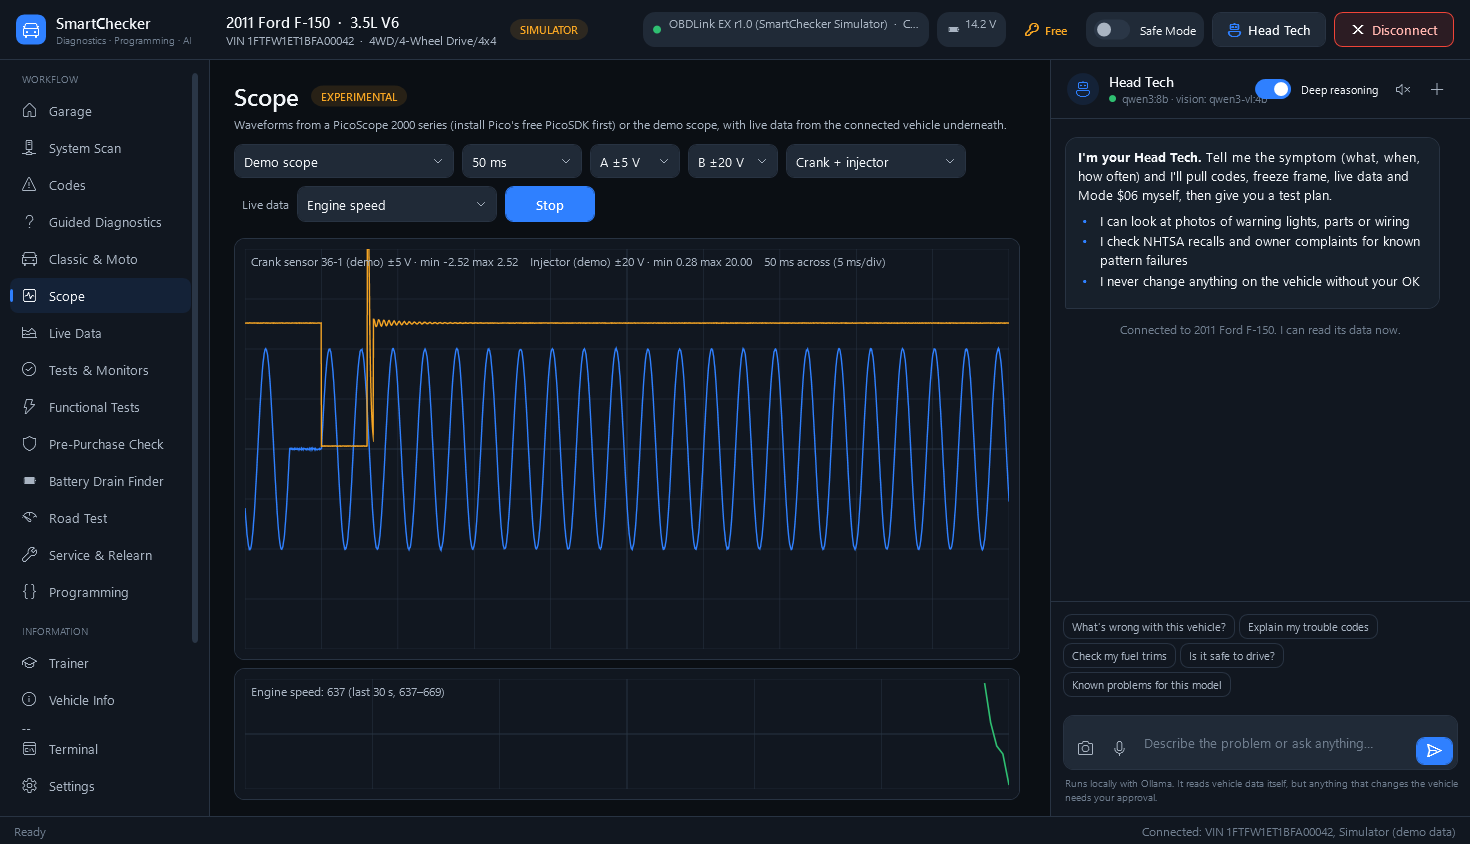This screenshot has width=1470, height=844.
Task: Open channel B ±20 V range dropdown
Action: click(x=733, y=161)
